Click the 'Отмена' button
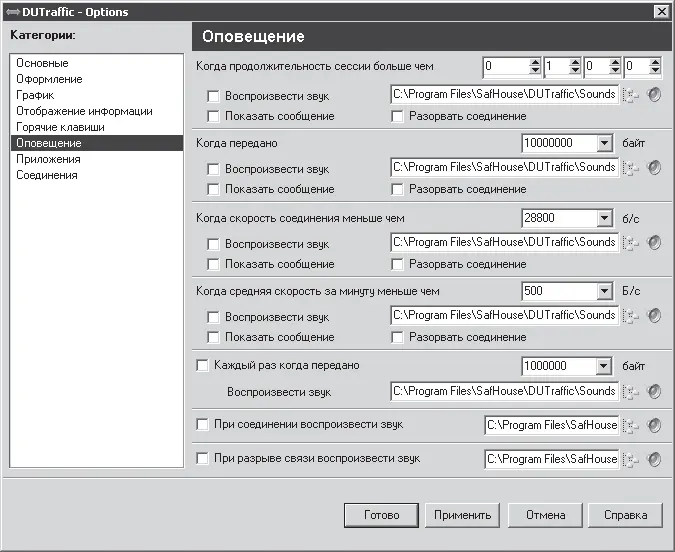The width and height of the screenshot is (675, 552). 545,515
